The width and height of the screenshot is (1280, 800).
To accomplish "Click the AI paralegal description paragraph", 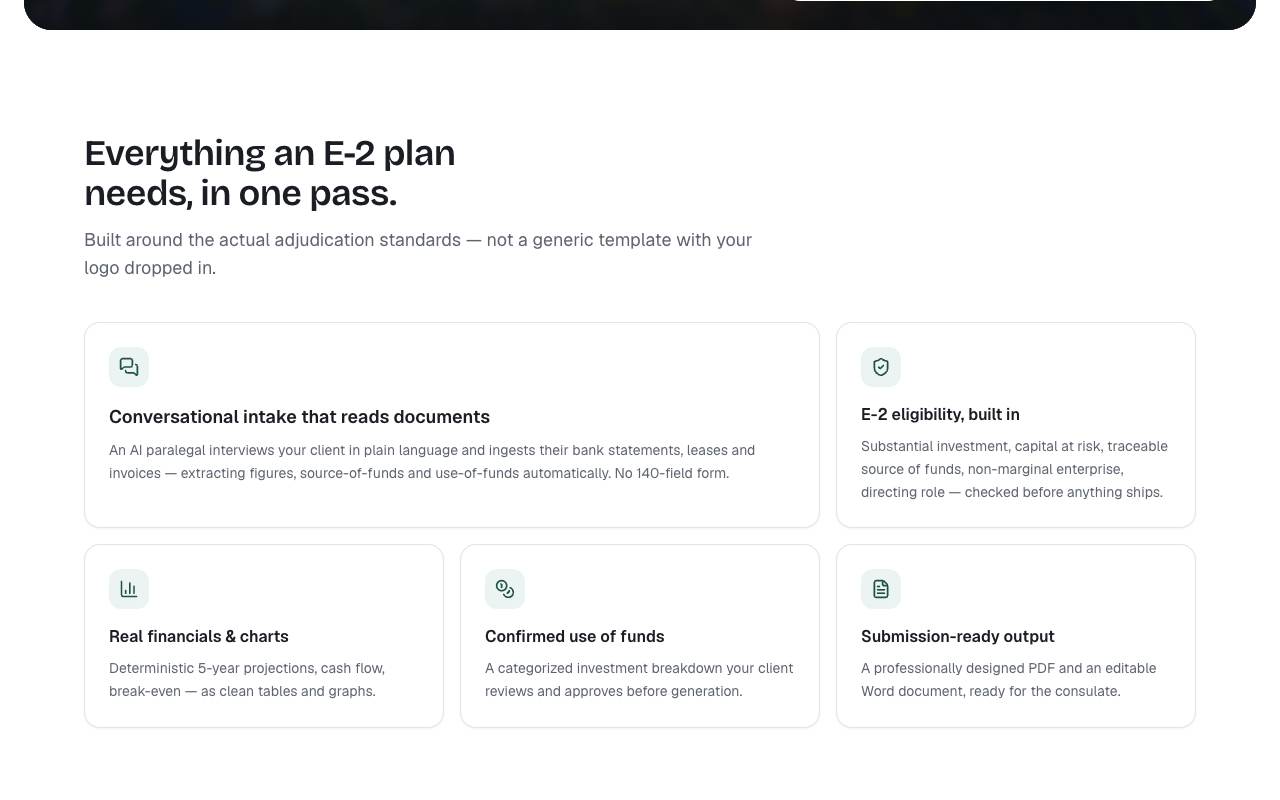I will (432, 462).
